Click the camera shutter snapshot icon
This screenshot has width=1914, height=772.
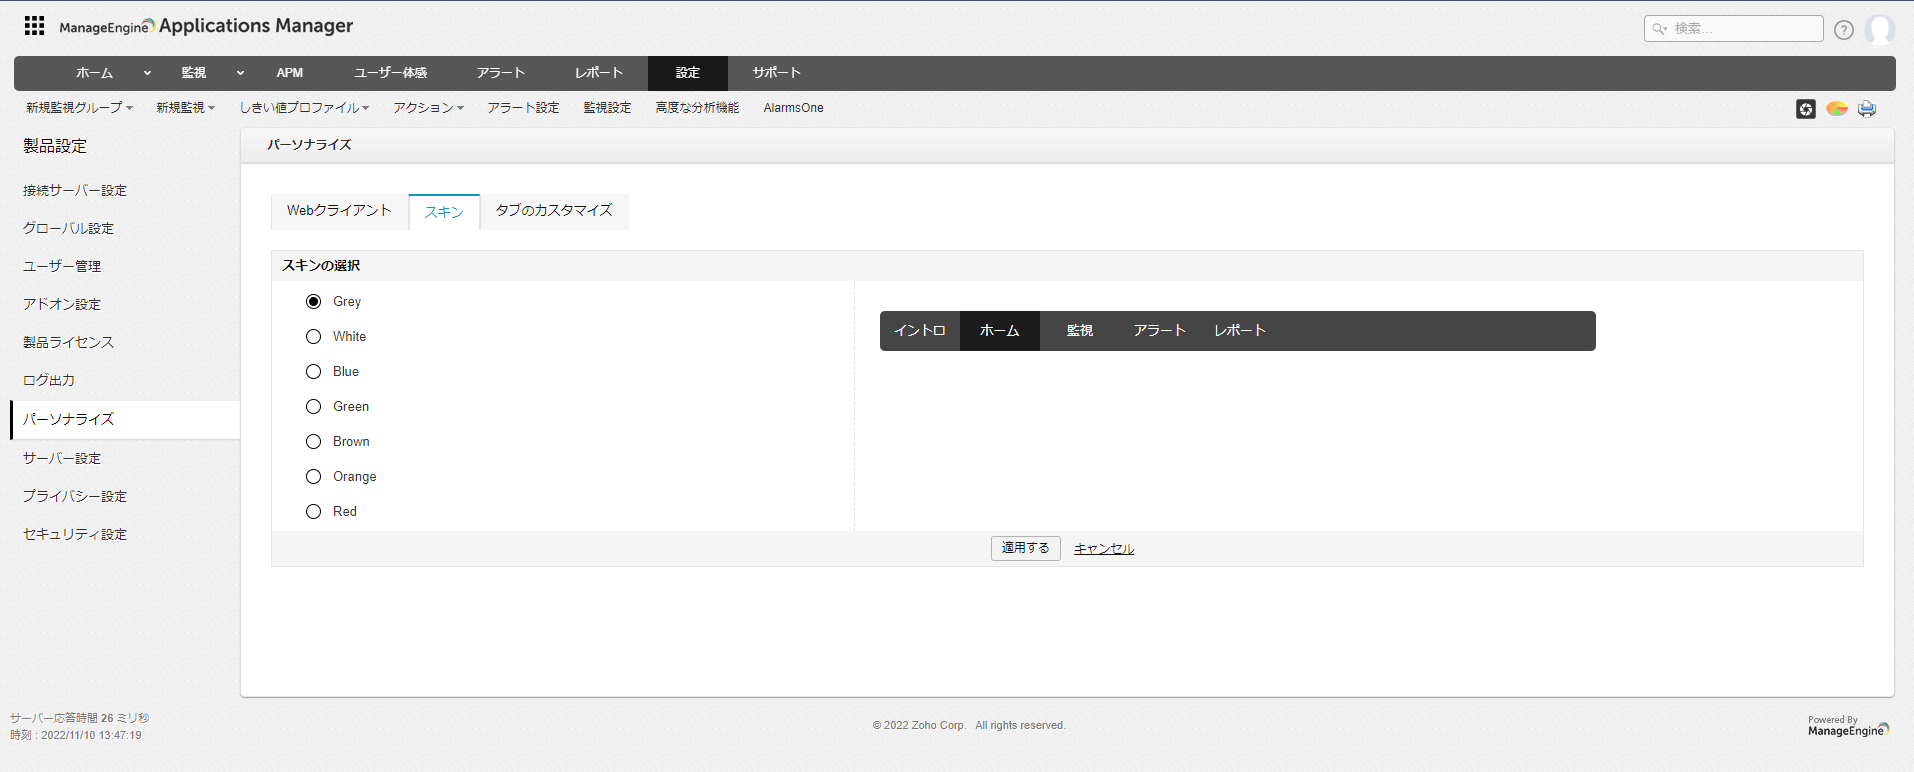pos(1806,109)
